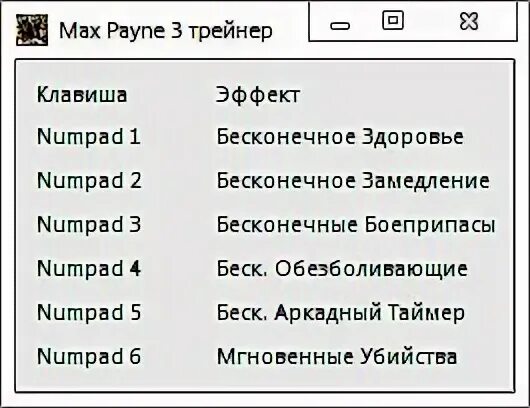Select the 'Эффект' column header
The width and height of the screenshot is (530, 408).
[x=258, y=95]
